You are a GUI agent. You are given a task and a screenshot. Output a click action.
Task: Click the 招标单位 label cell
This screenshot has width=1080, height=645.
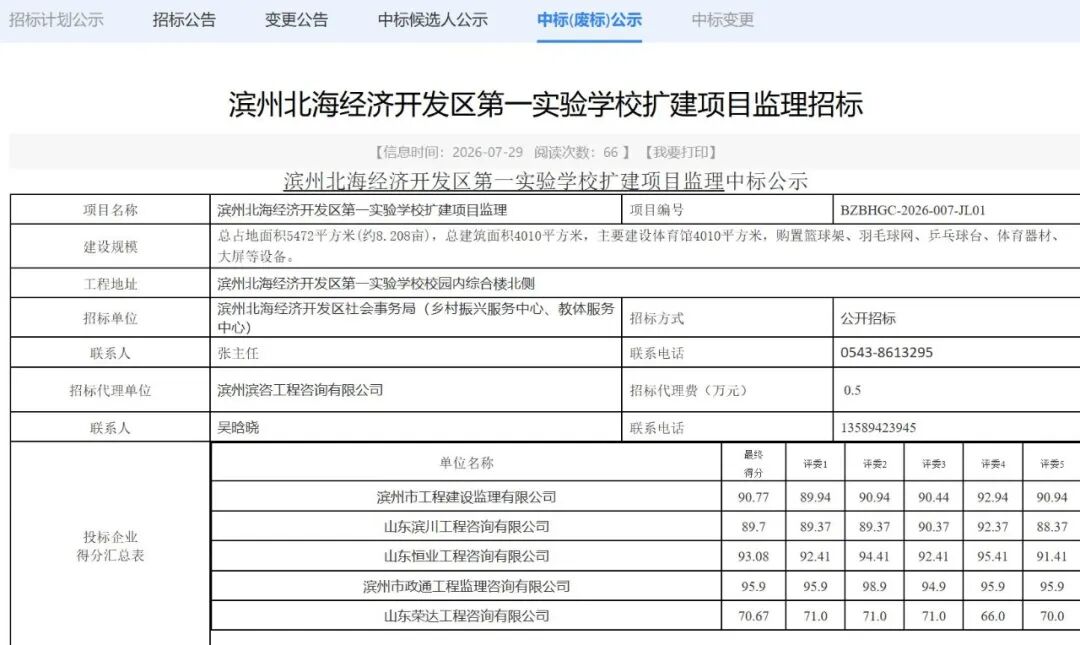point(110,318)
